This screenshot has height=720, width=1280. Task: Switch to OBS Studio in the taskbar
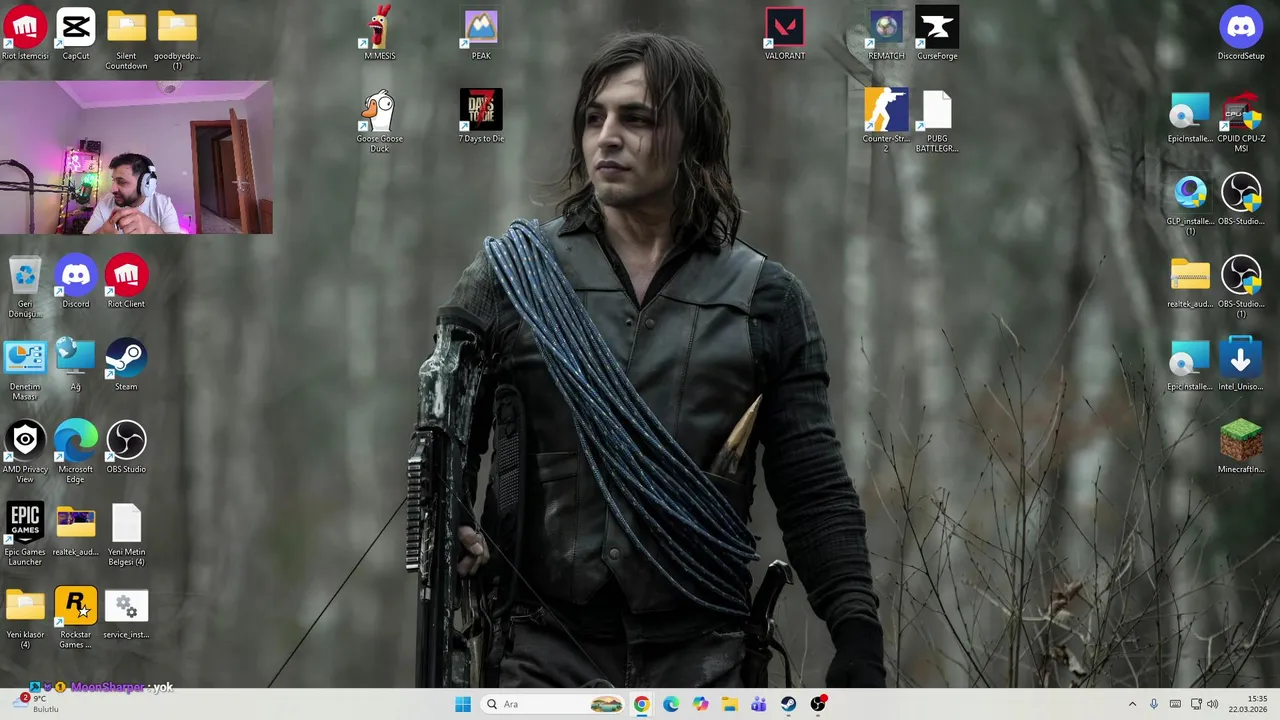(x=818, y=704)
